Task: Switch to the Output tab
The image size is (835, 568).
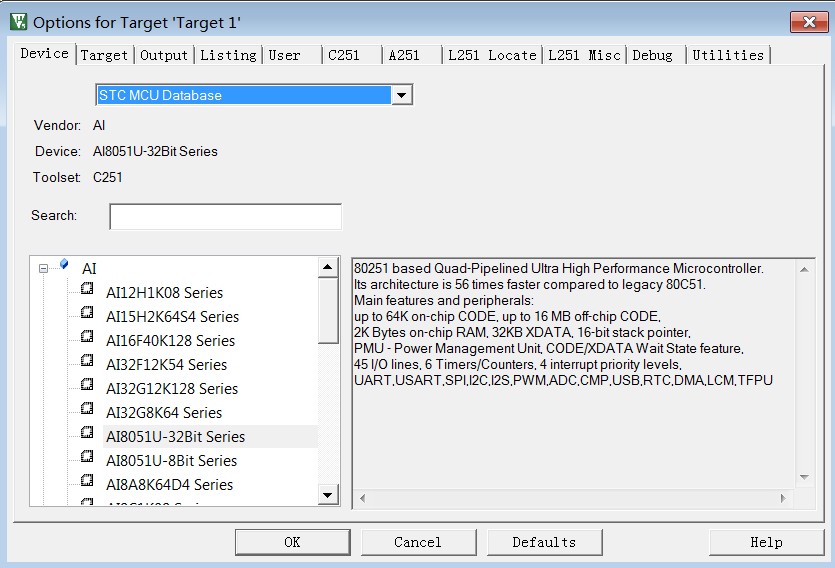Action: point(164,55)
